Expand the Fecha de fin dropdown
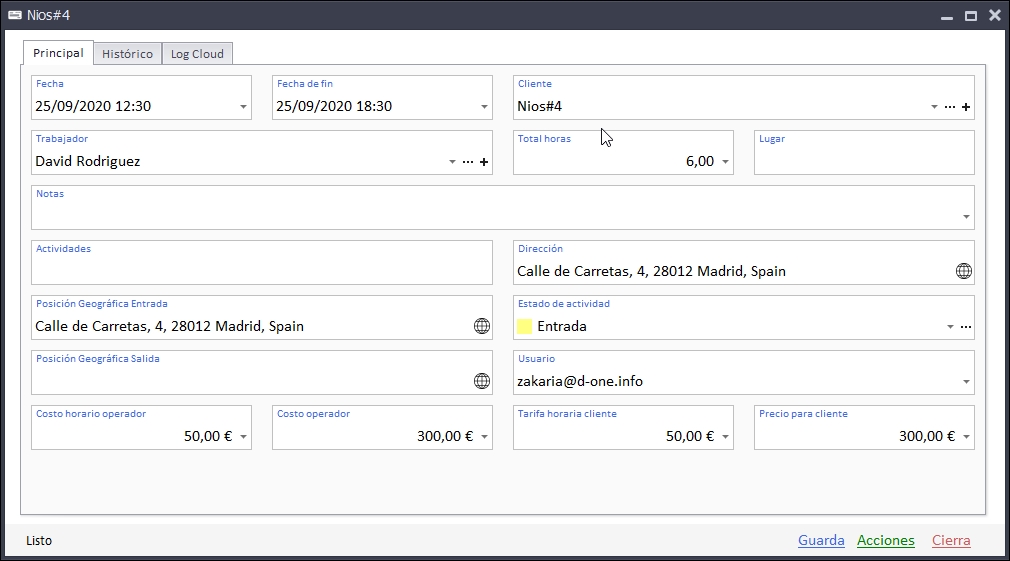Screen dimensions: 1010x561 click(x=484, y=107)
